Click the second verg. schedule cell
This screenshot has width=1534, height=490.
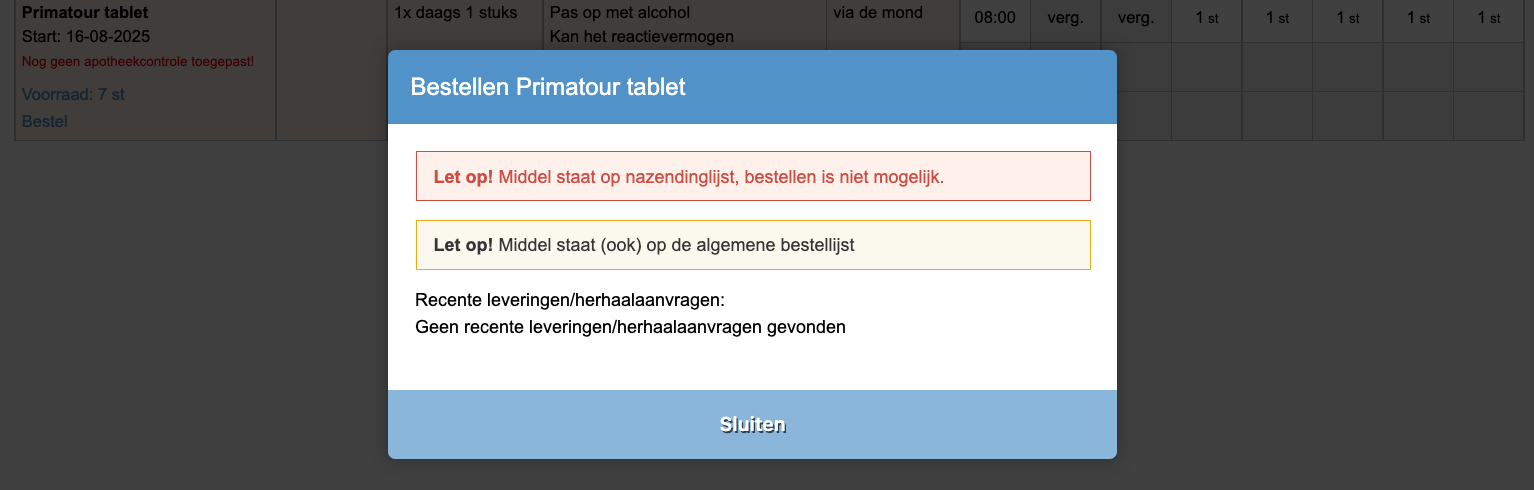(1135, 17)
